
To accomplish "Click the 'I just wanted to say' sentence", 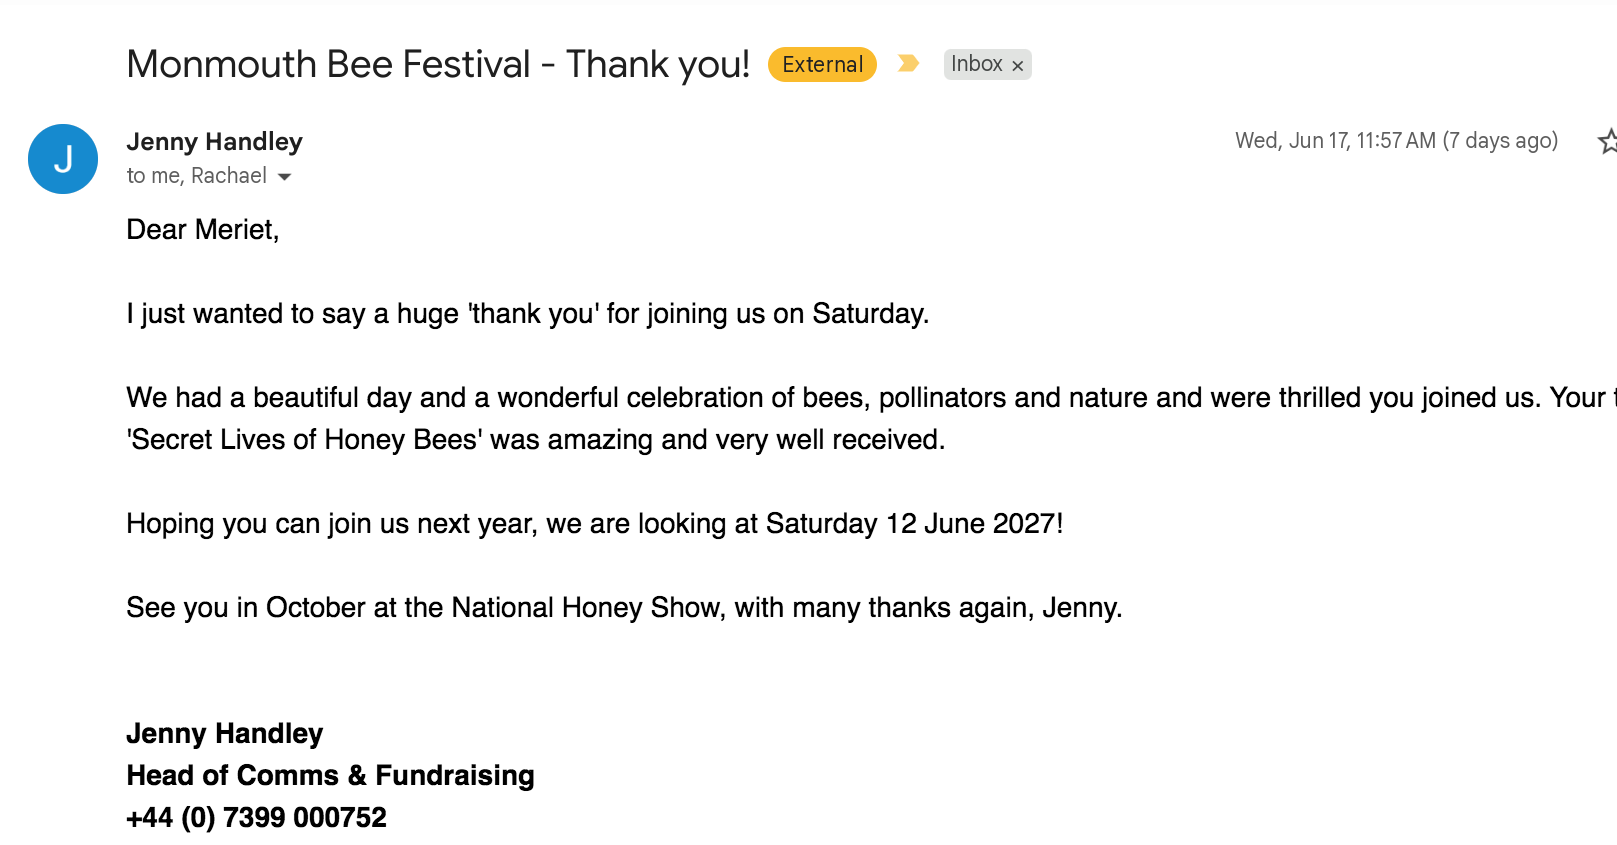I will pyautogui.click(x=528, y=314).
